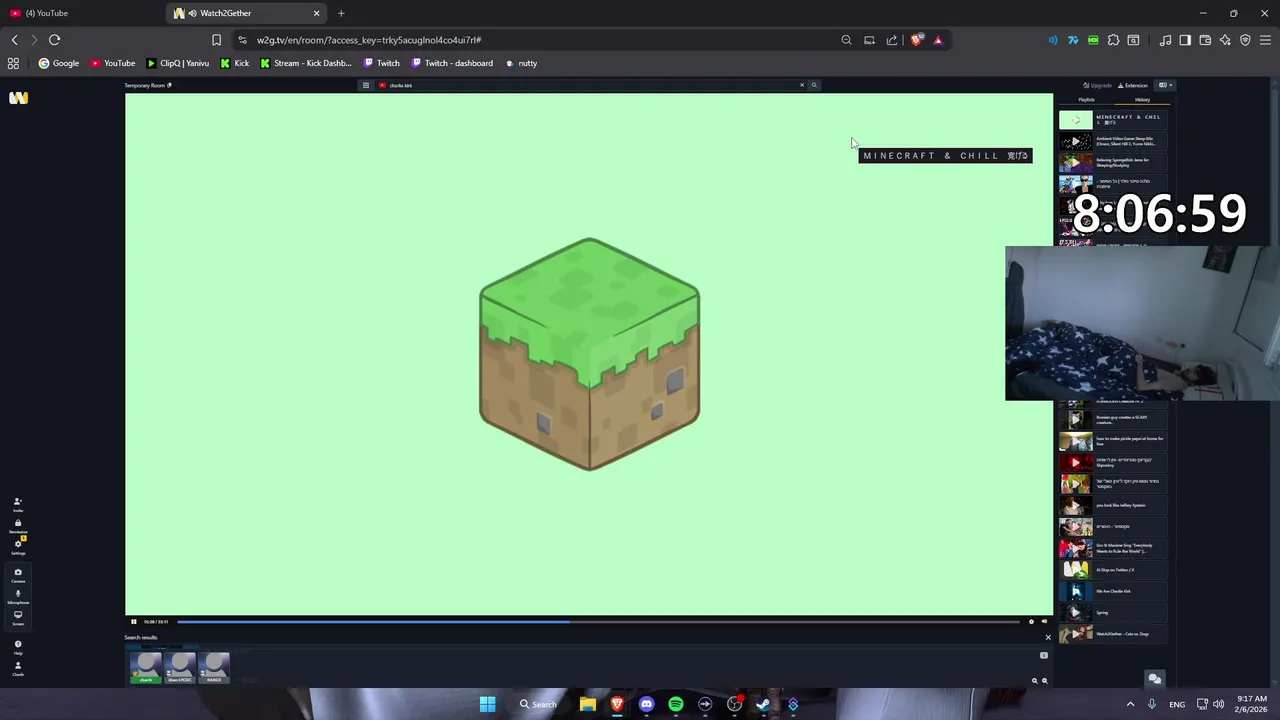Open video player settings gear
Screen dimensions: 1280x720
point(1031,622)
